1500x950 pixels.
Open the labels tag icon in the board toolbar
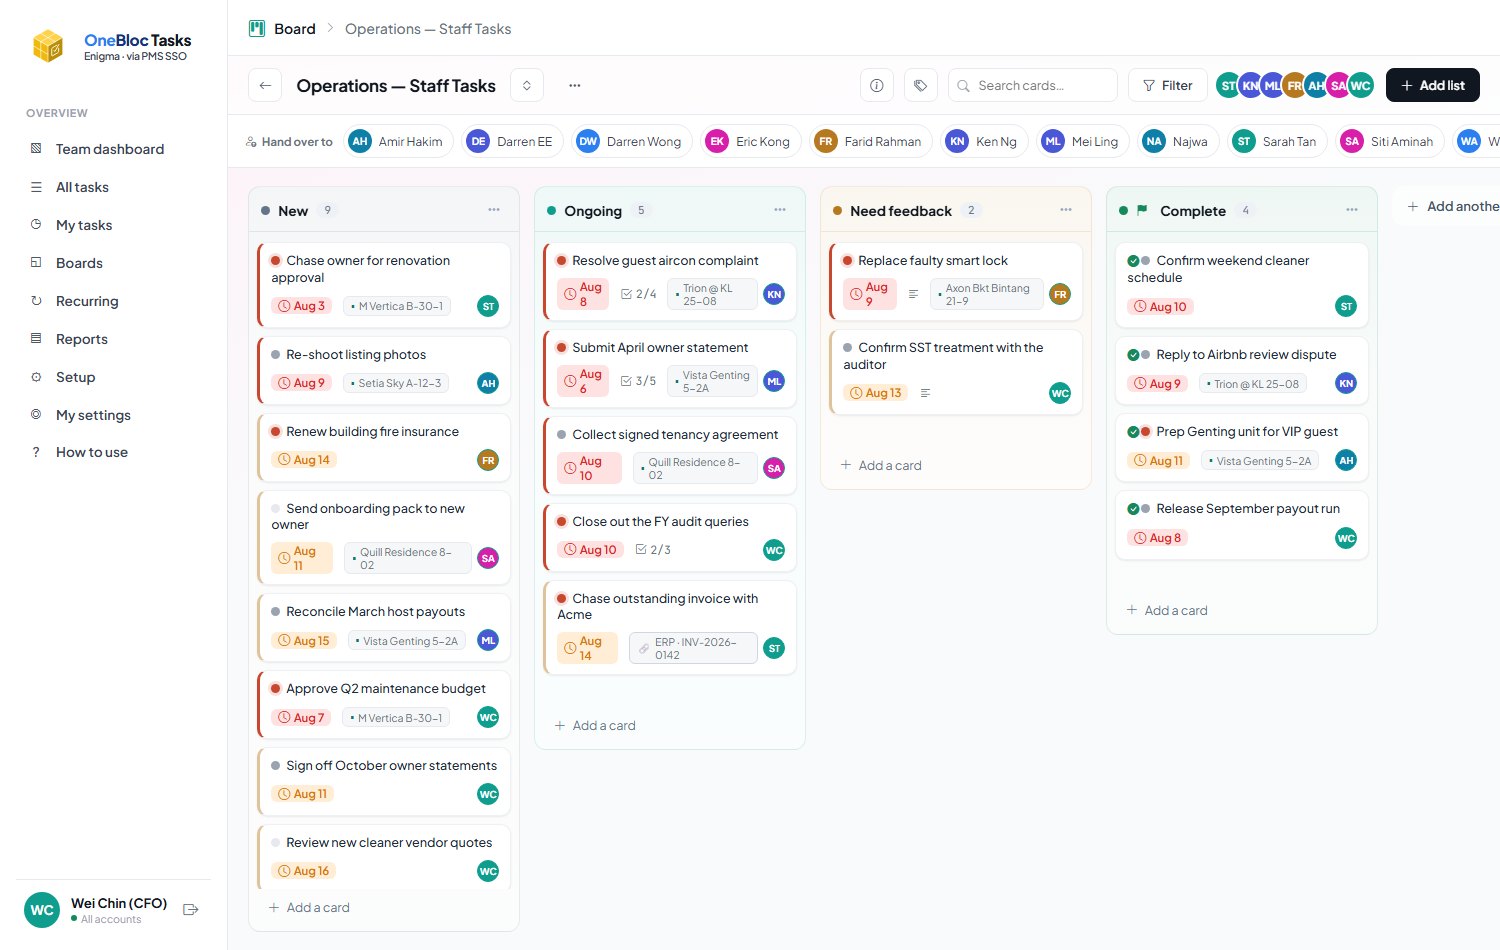click(x=921, y=86)
